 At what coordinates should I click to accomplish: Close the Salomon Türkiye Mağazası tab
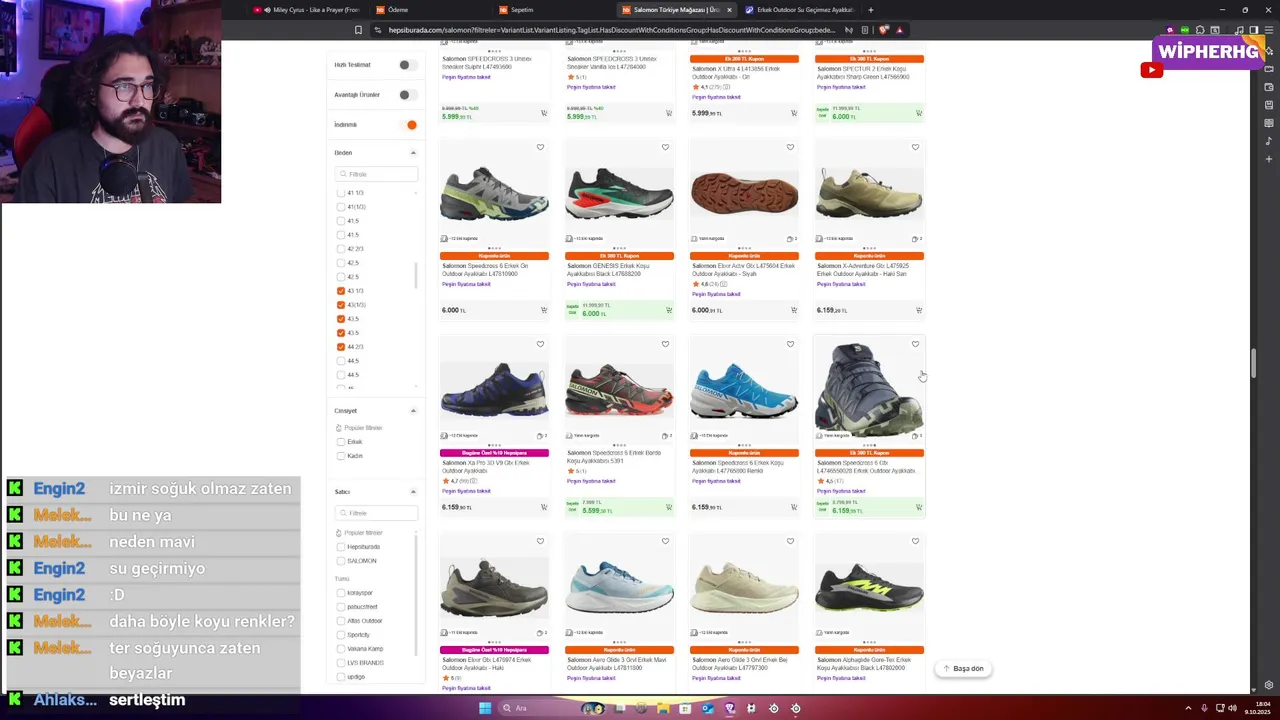tap(729, 10)
